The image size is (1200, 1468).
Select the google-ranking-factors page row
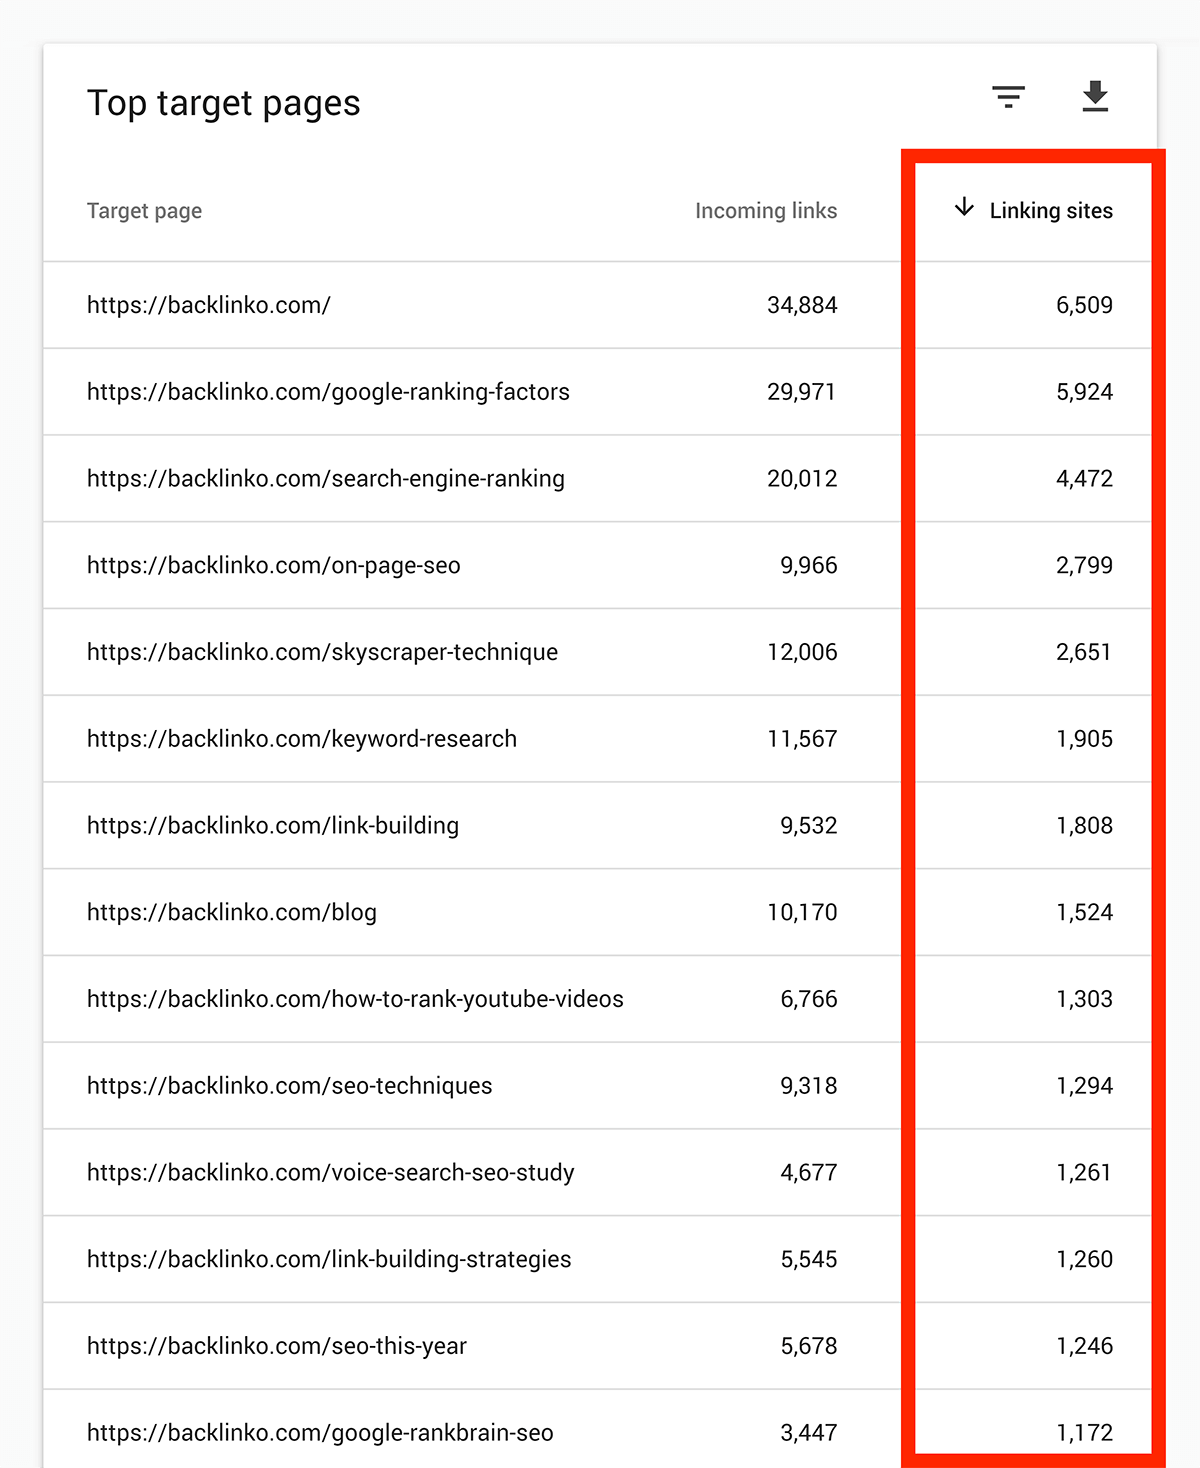[x=600, y=392]
